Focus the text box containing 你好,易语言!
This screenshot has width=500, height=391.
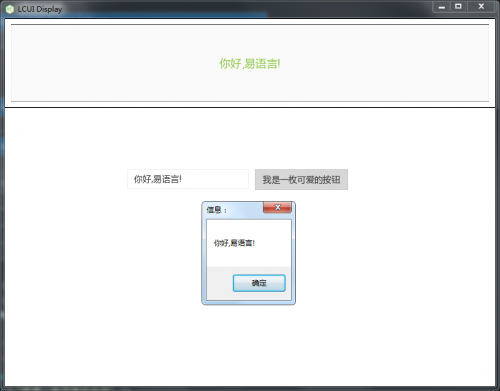pyautogui.click(x=188, y=179)
